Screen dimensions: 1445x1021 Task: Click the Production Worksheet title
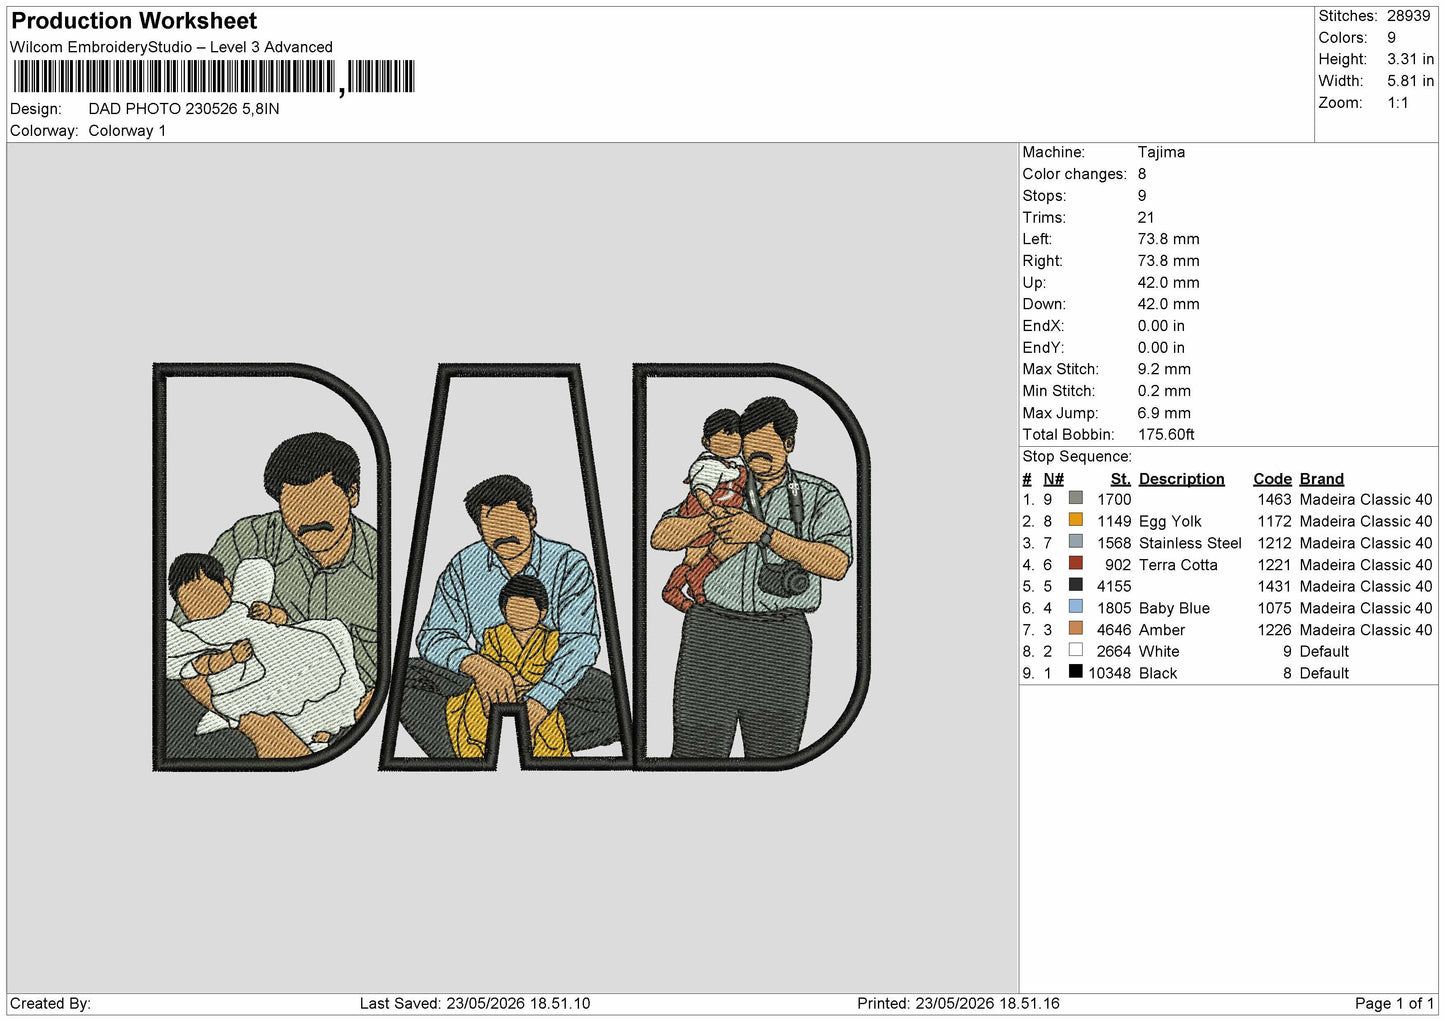click(x=134, y=21)
